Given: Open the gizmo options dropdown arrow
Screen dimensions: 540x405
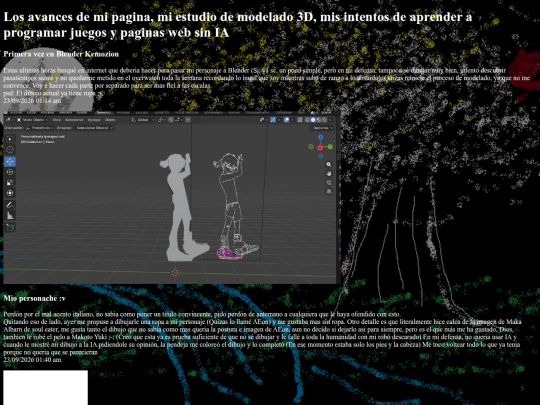Looking at the screenshot, I should [x=279, y=120].
